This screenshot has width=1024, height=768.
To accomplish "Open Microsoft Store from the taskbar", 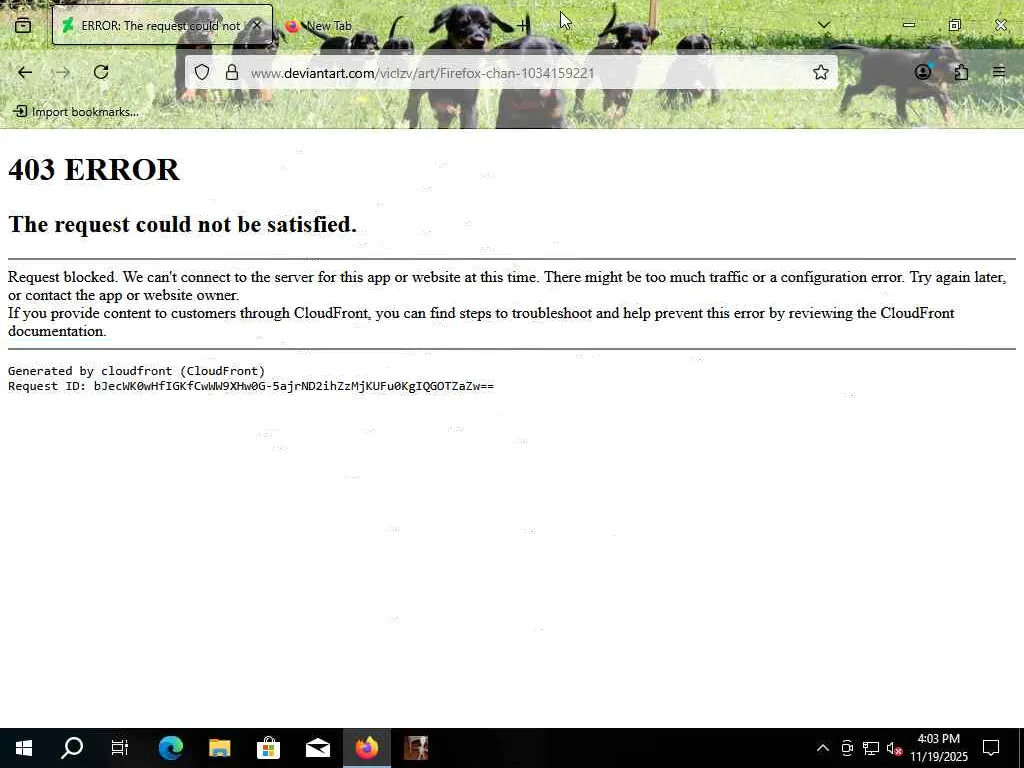I will coord(268,748).
